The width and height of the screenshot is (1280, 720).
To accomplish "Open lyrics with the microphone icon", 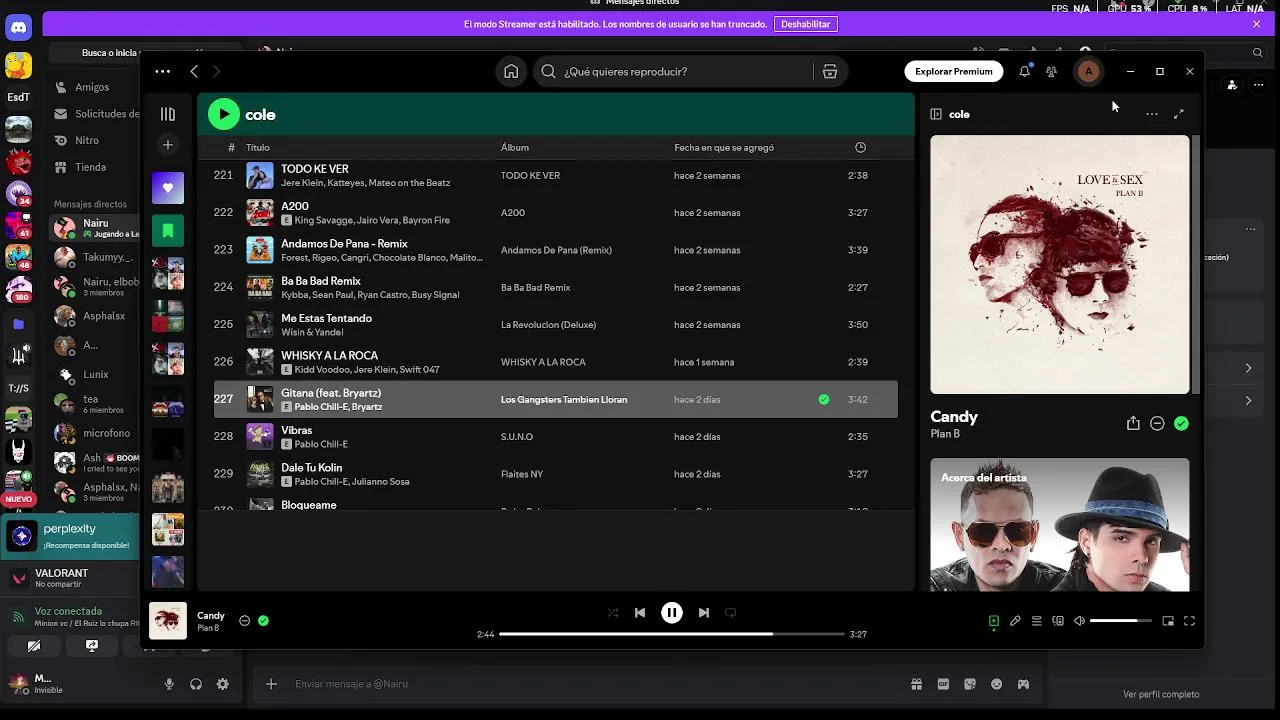I will pyautogui.click(x=1015, y=621).
